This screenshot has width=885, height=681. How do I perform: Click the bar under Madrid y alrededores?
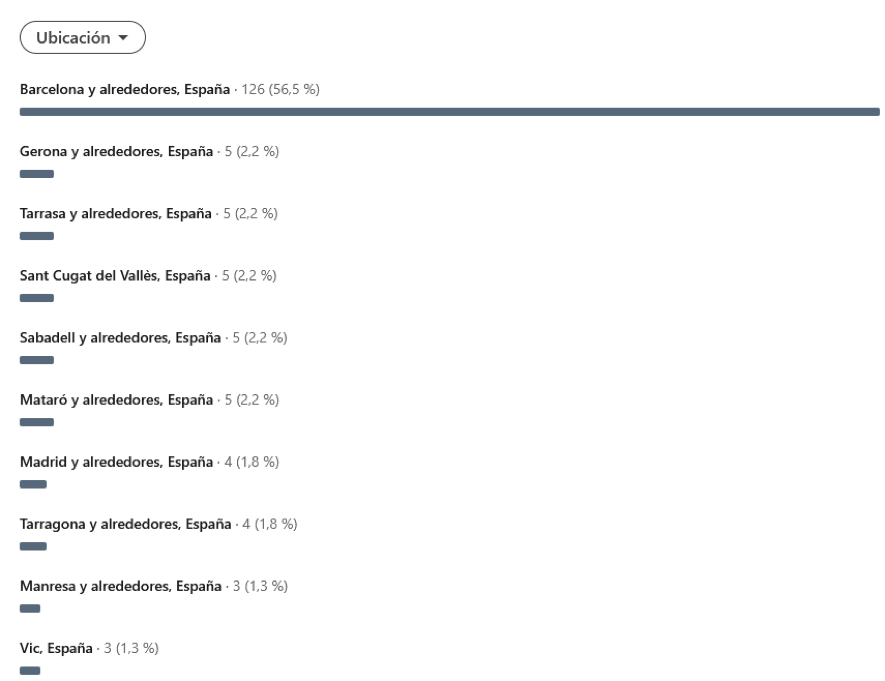pos(33,484)
